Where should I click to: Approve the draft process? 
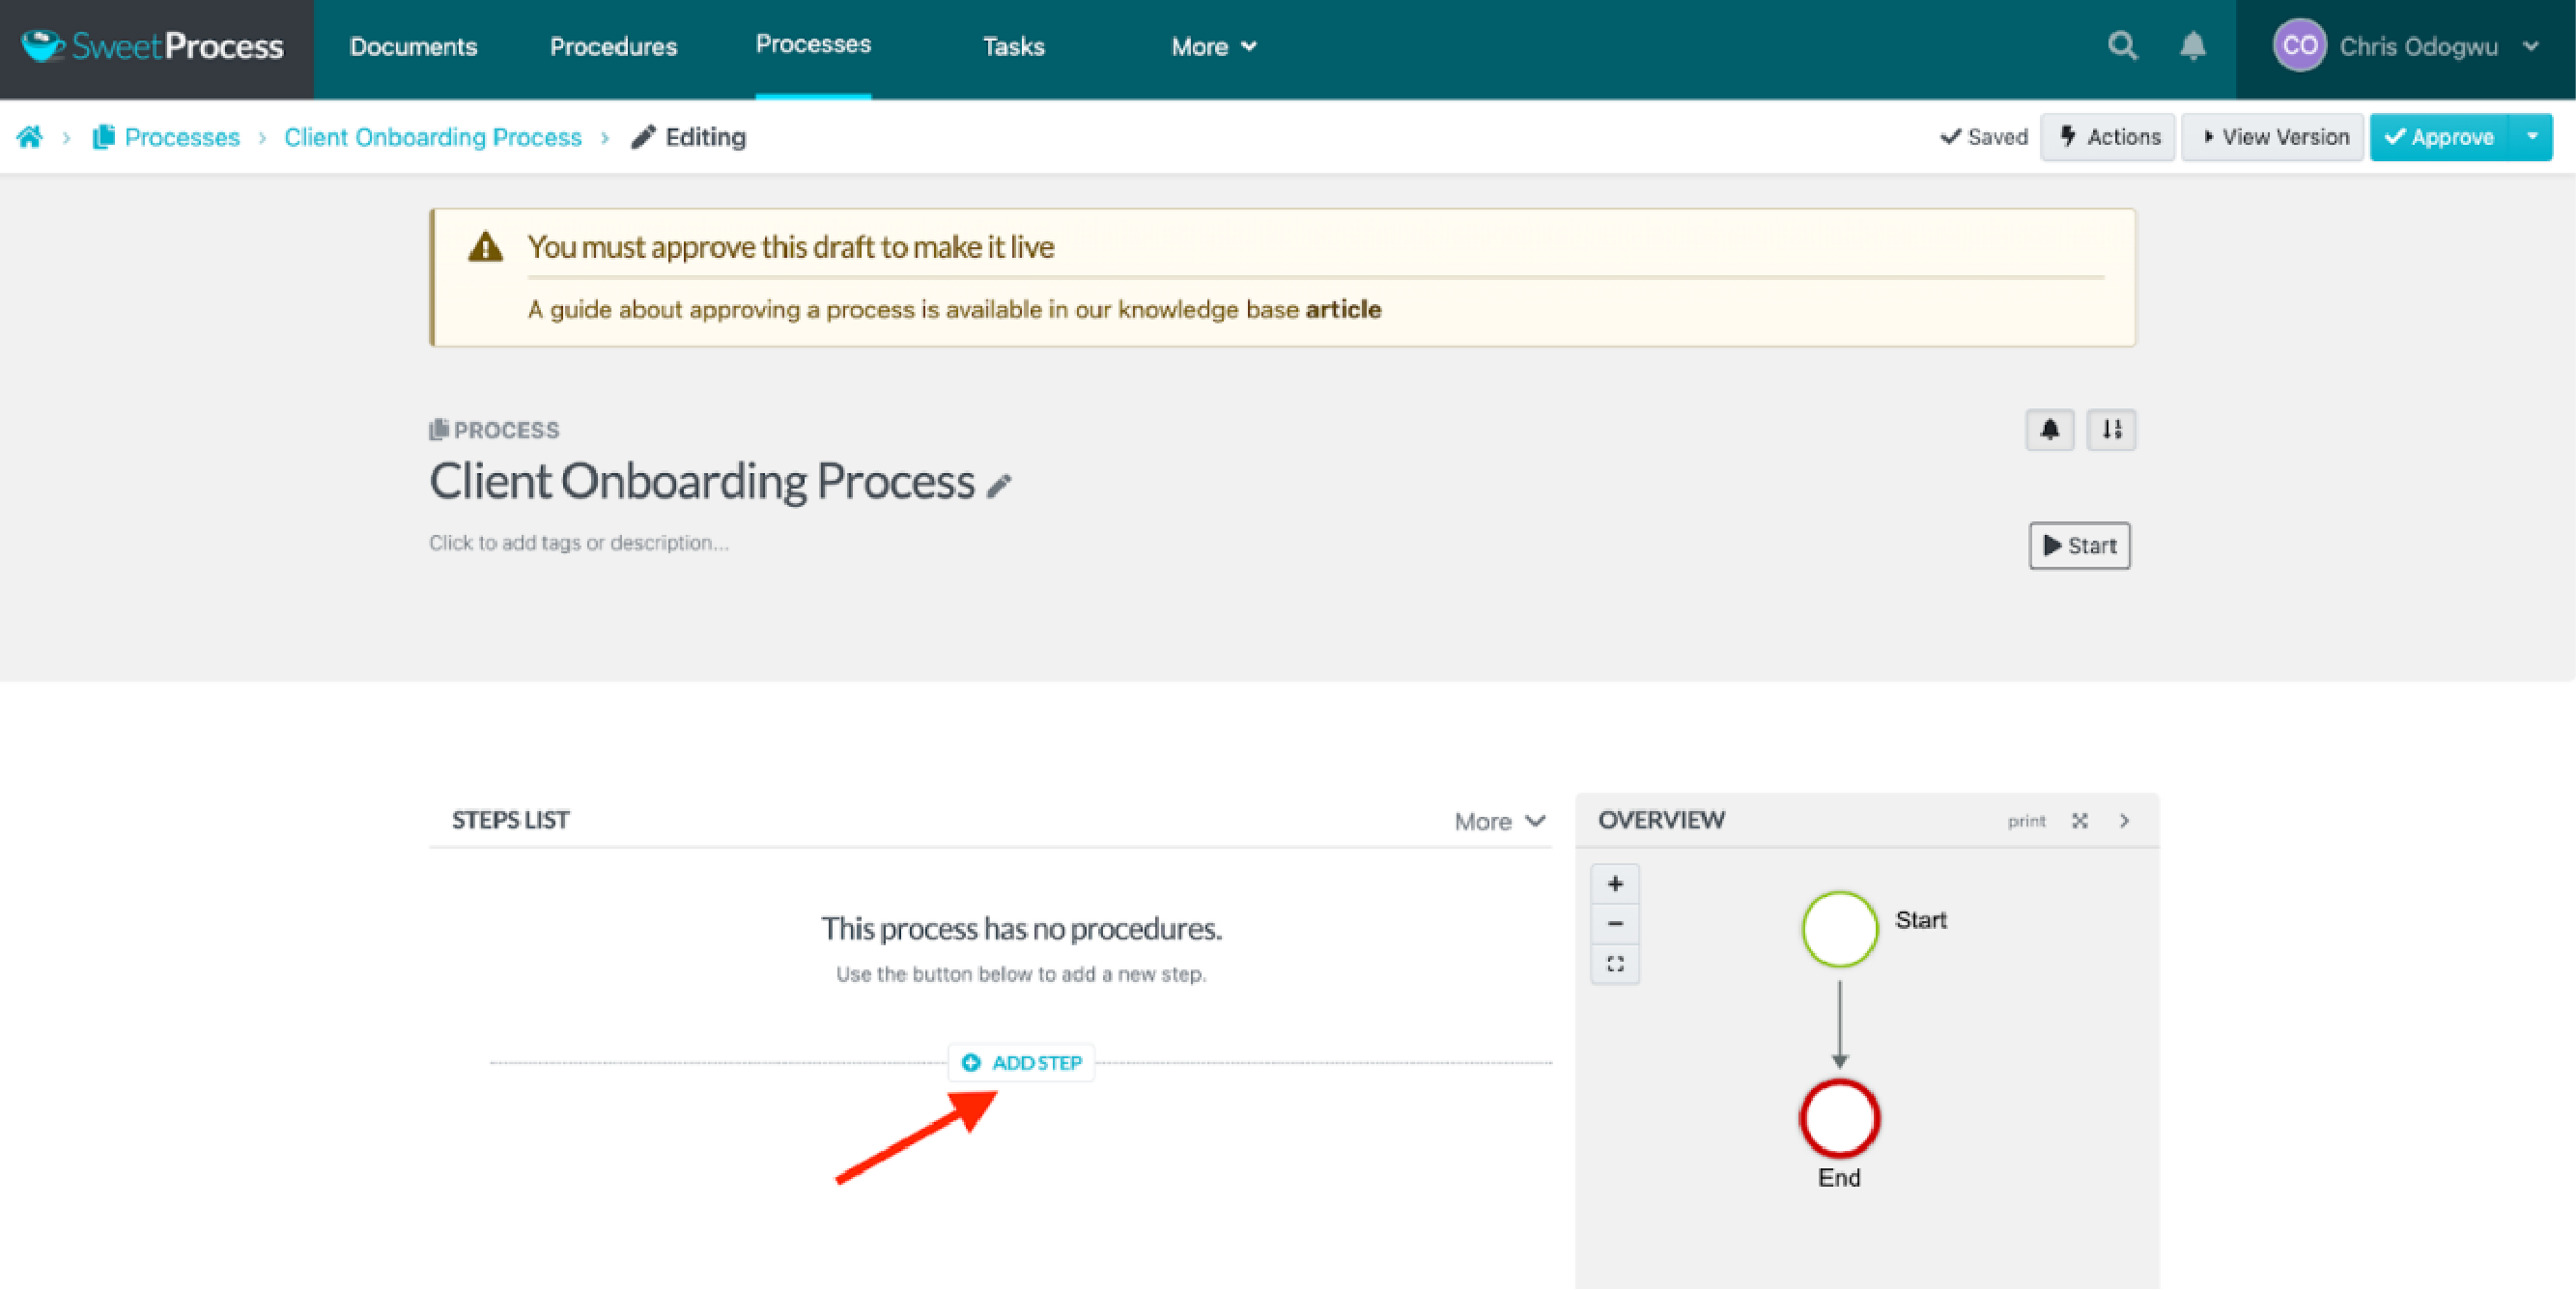[x=2440, y=137]
